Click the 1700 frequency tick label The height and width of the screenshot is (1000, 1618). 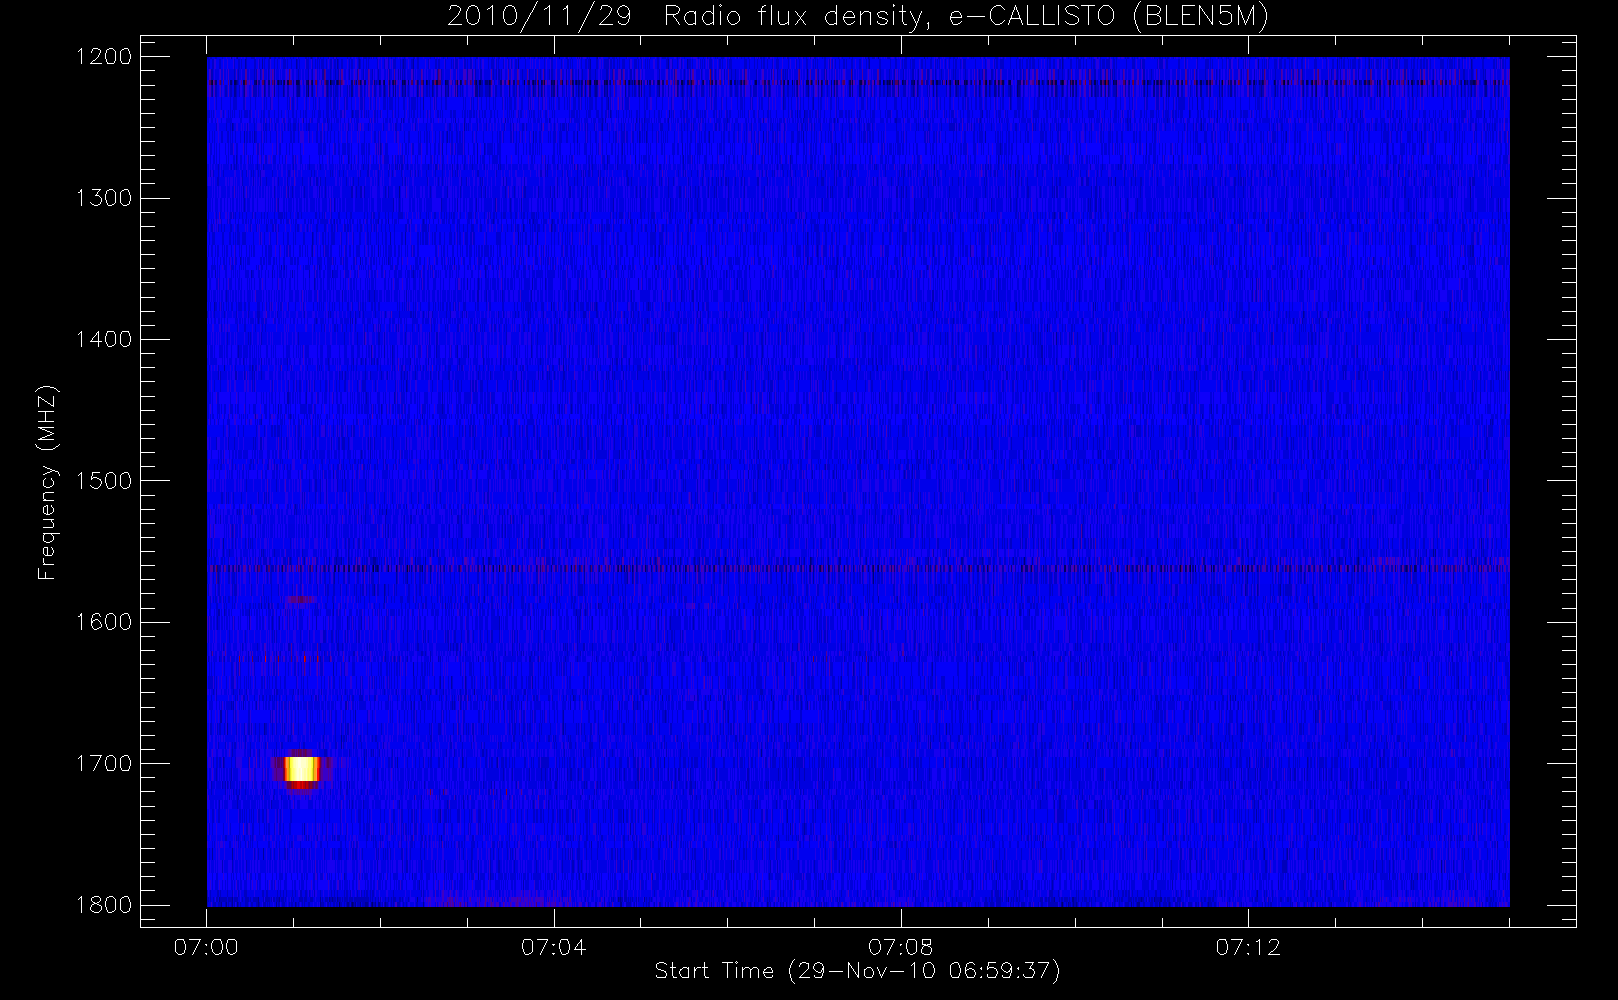click(104, 763)
